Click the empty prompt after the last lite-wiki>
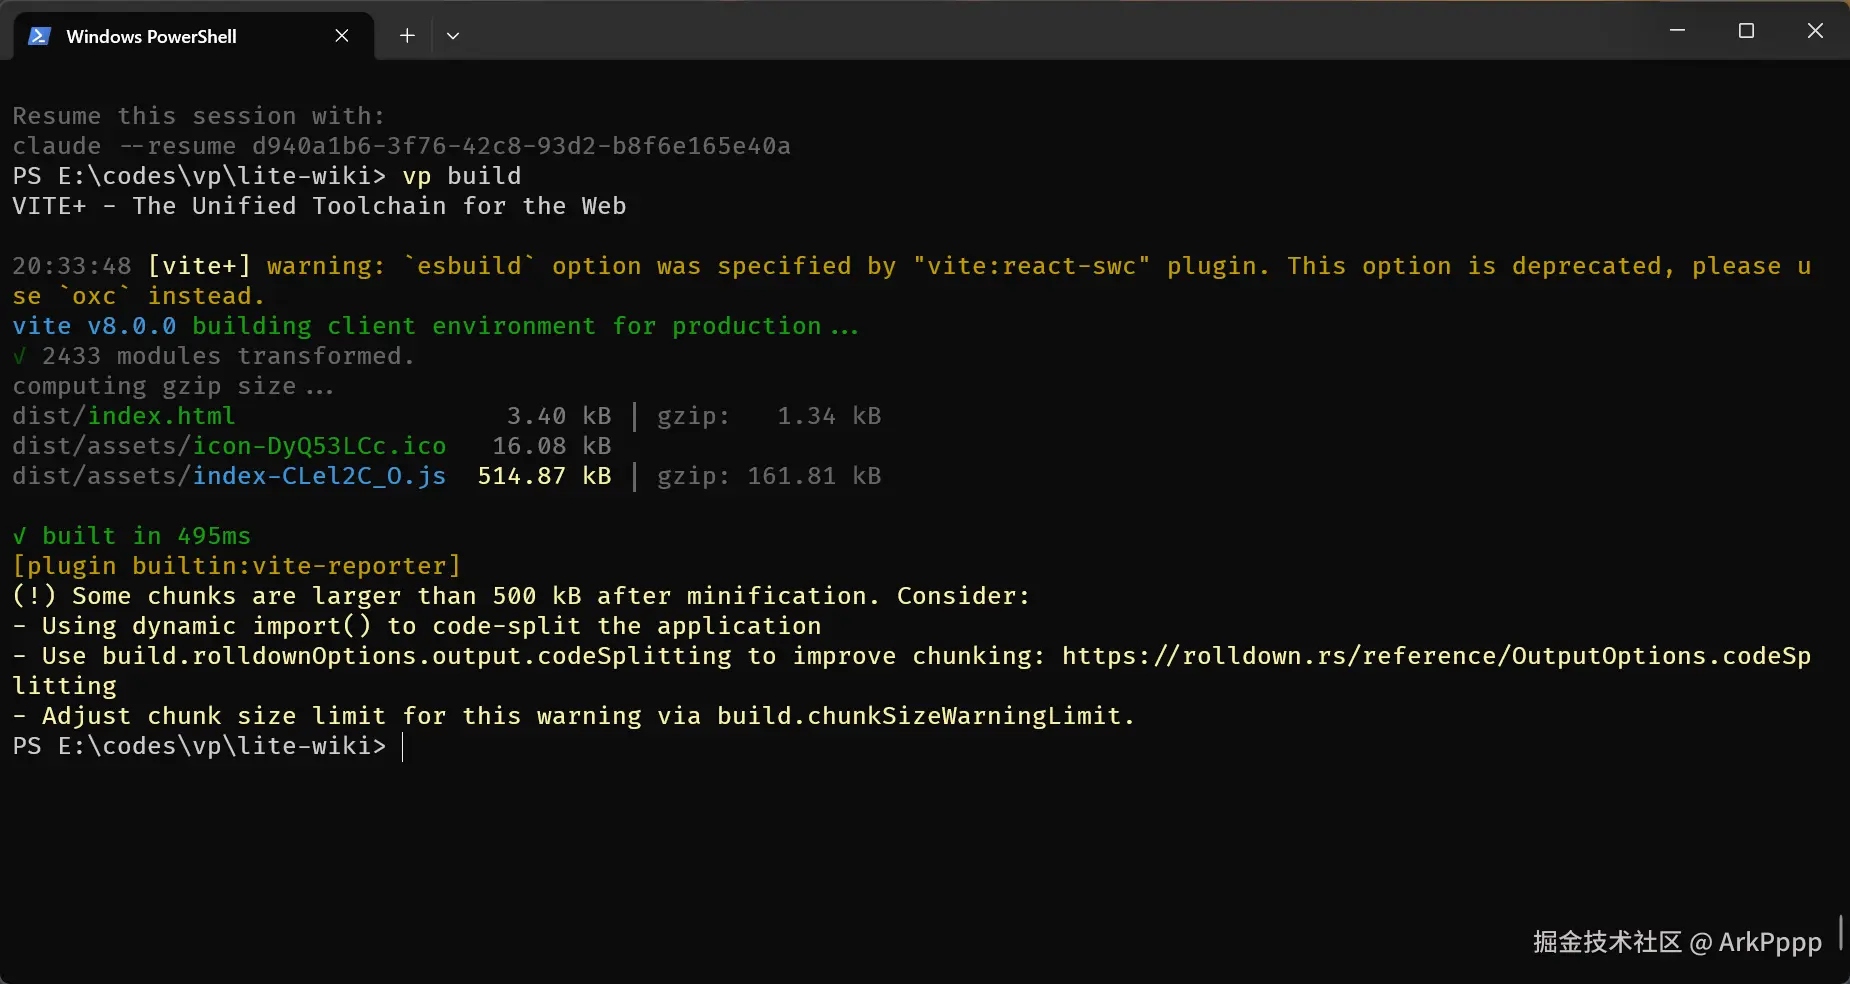 pyautogui.click(x=404, y=747)
